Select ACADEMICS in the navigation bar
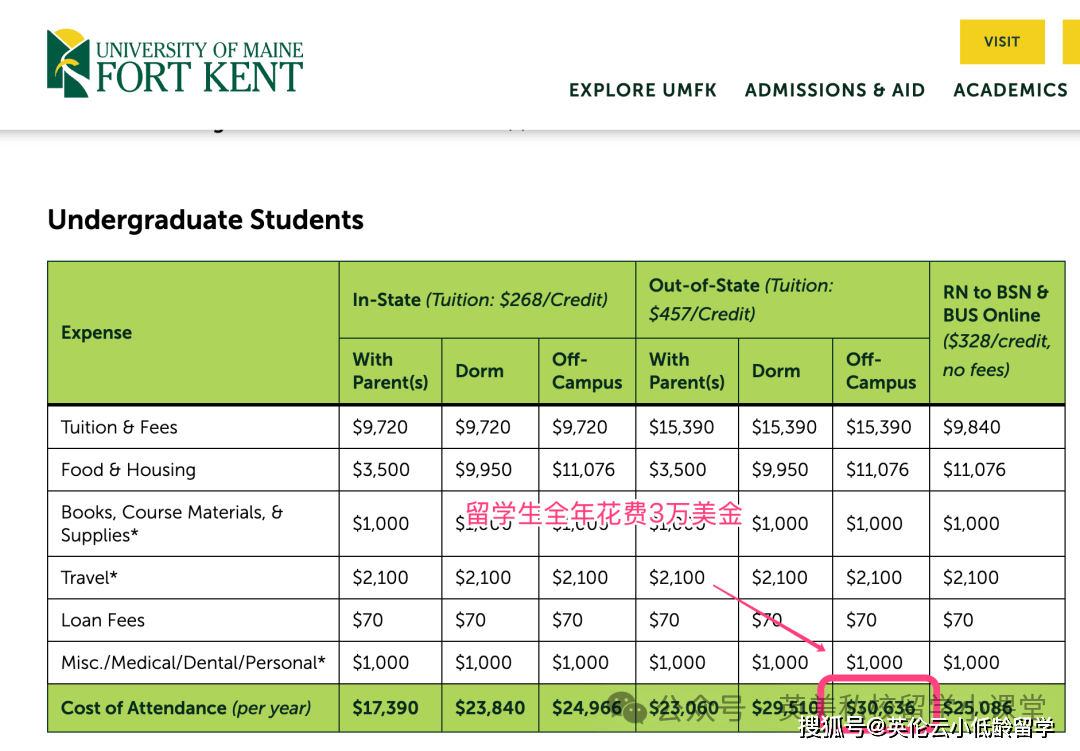Image resolution: width=1080 pixels, height=751 pixels. tap(1010, 90)
